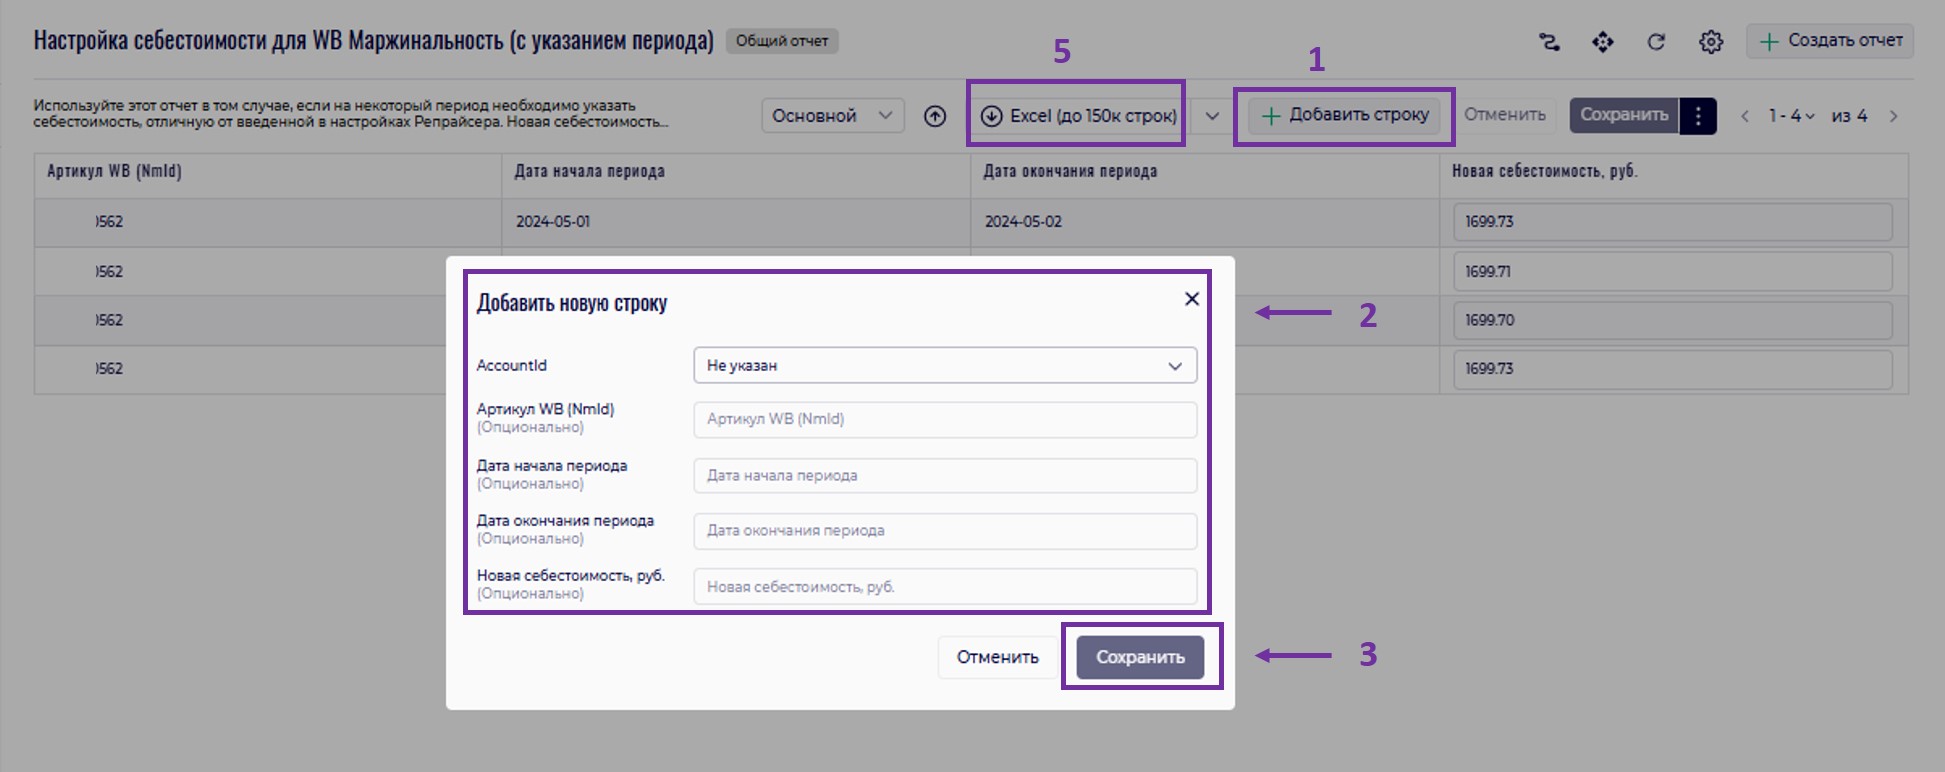The height and width of the screenshot is (772, 1945).
Task: Click the upload arrow circle icon
Action: (x=935, y=116)
